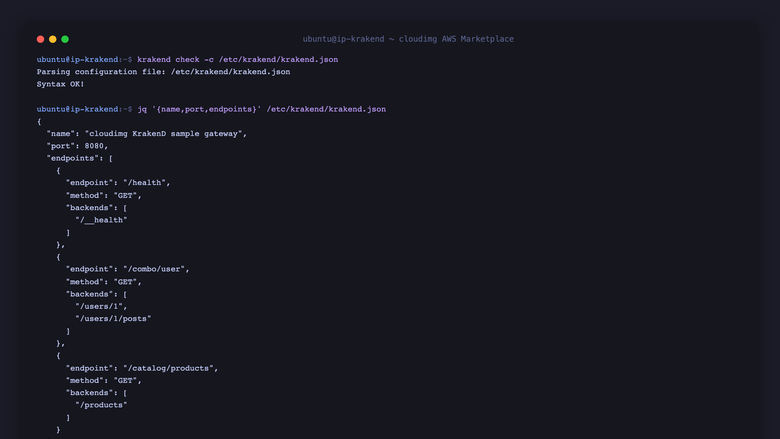Click the "port": 8080 line
The width and height of the screenshot is (780, 439).
tap(77, 146)
